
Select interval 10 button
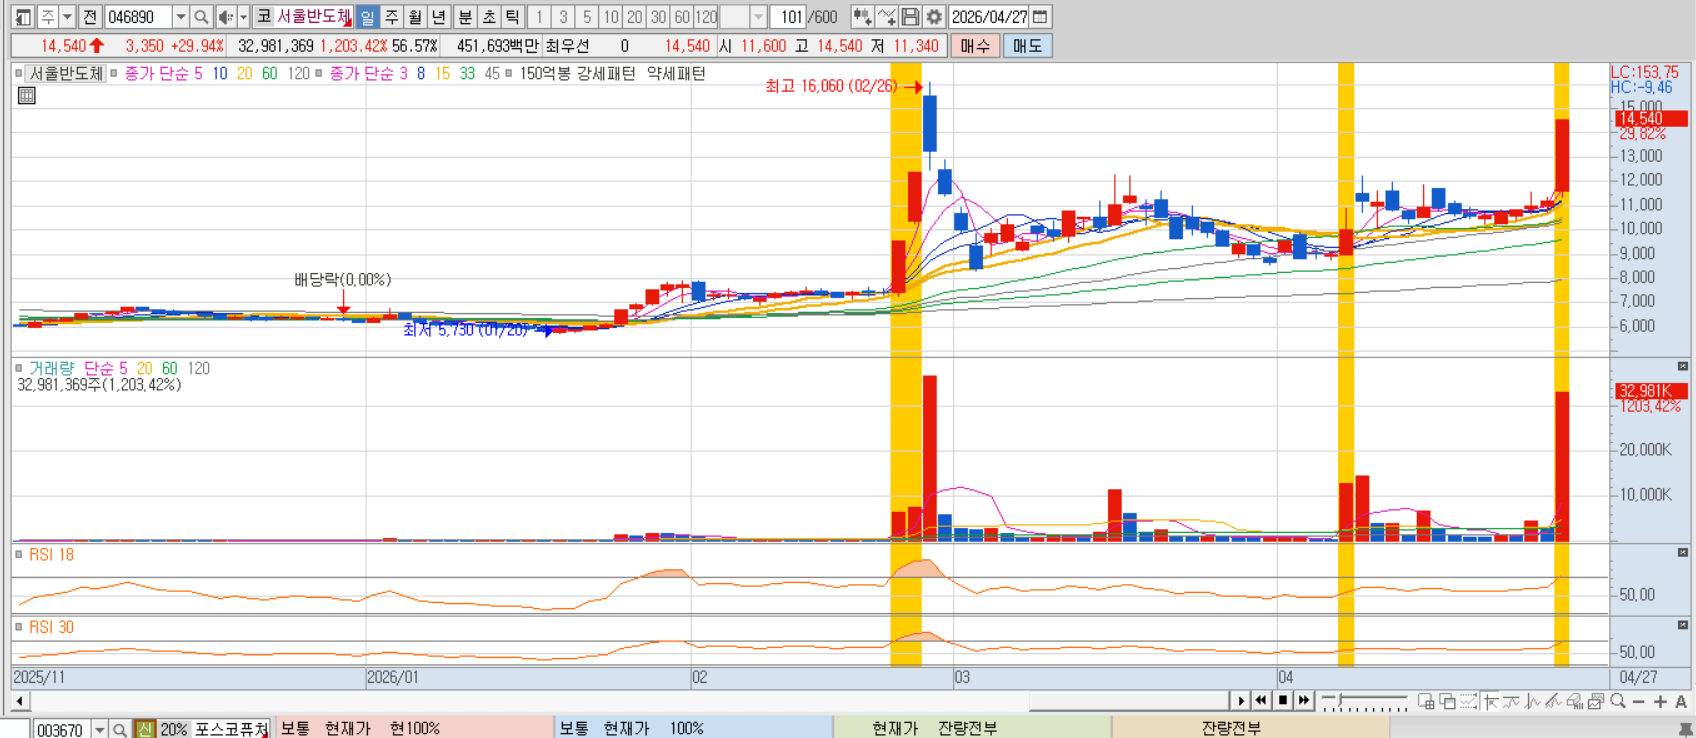(x=611, y=17)
